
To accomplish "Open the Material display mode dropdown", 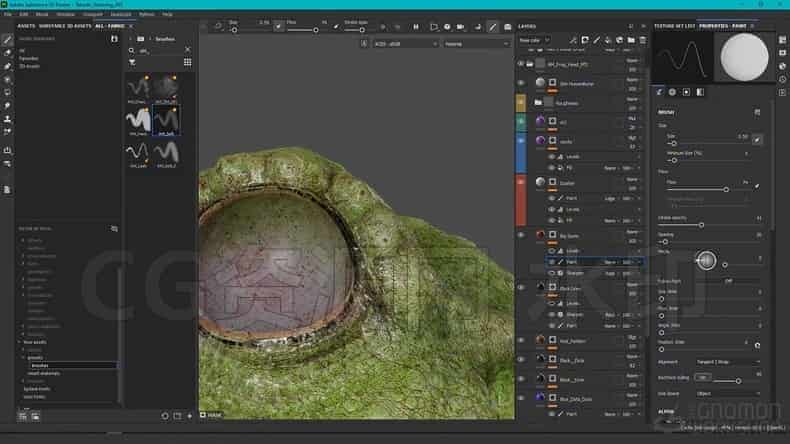I will pos(477,44).
